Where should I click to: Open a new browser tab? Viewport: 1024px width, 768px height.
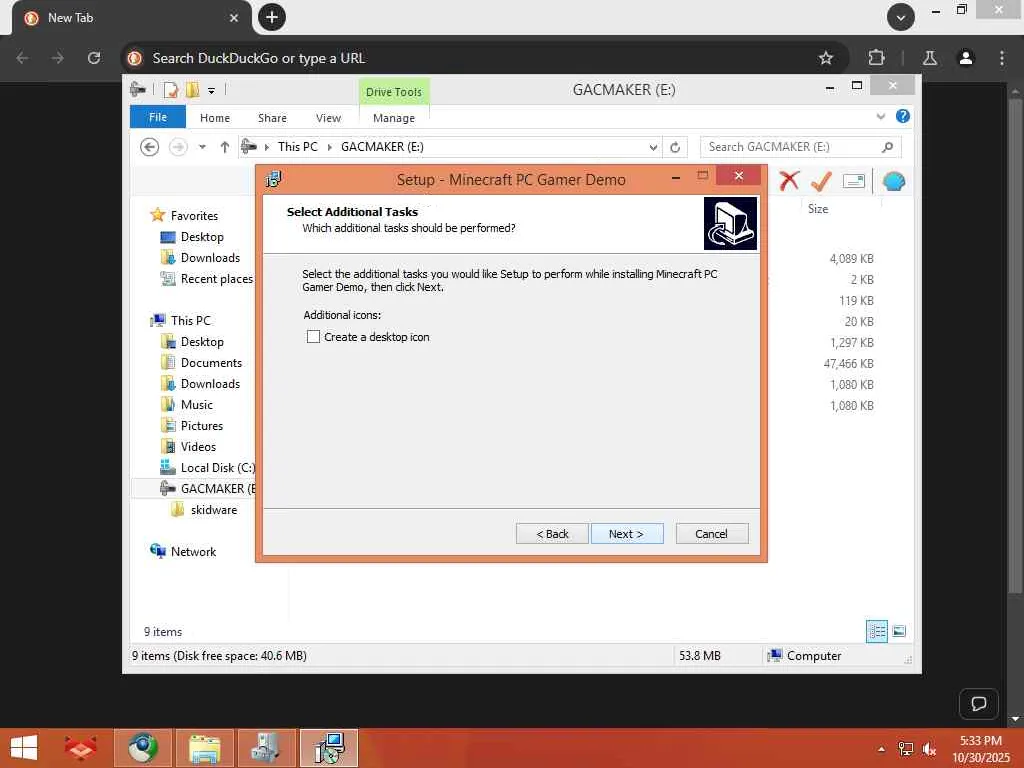pos(272,17)
